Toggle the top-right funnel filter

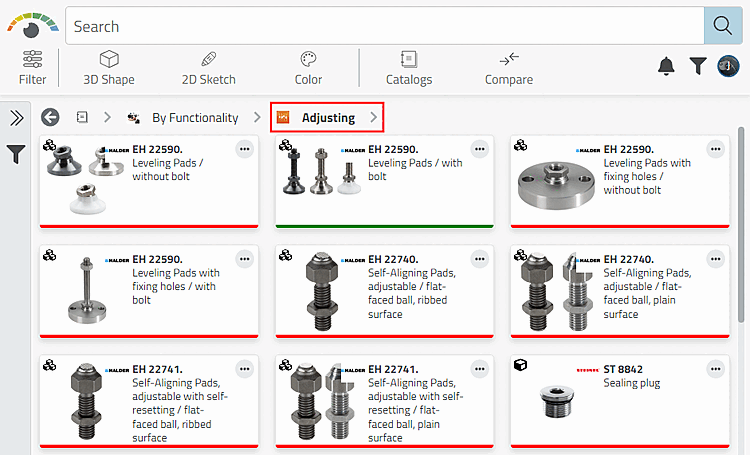(698, 66)
